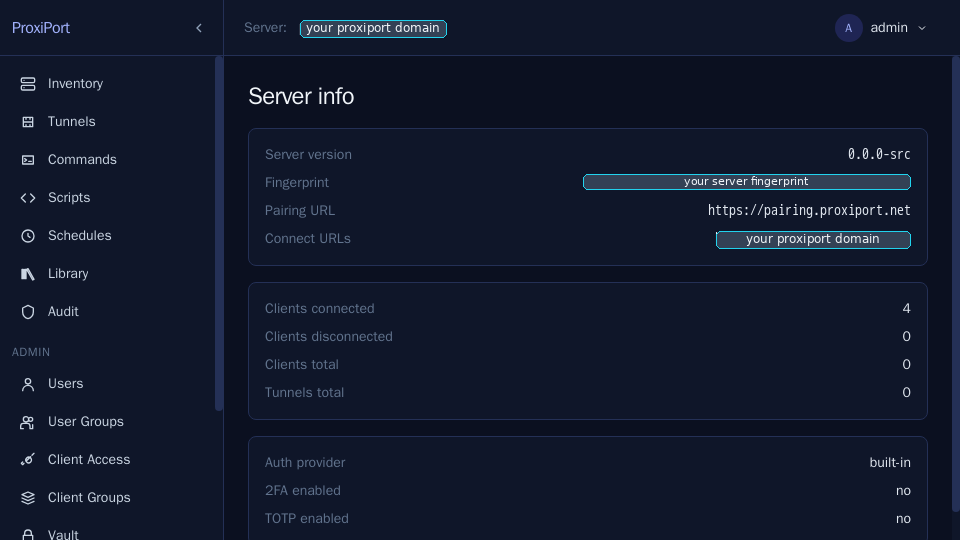
Task: Open Schedules in the sidebar
Action: (80, 235)
